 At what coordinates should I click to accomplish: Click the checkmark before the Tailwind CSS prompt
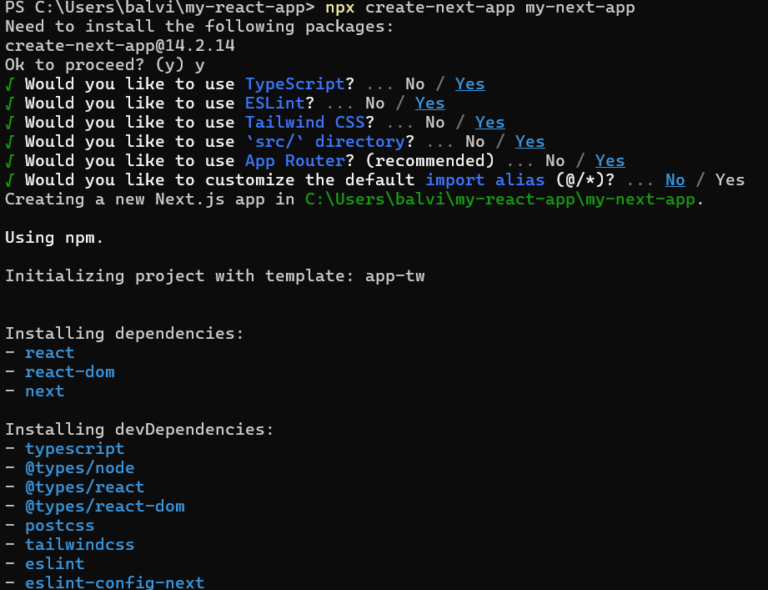pyautogui.click(x=9, y=122)
